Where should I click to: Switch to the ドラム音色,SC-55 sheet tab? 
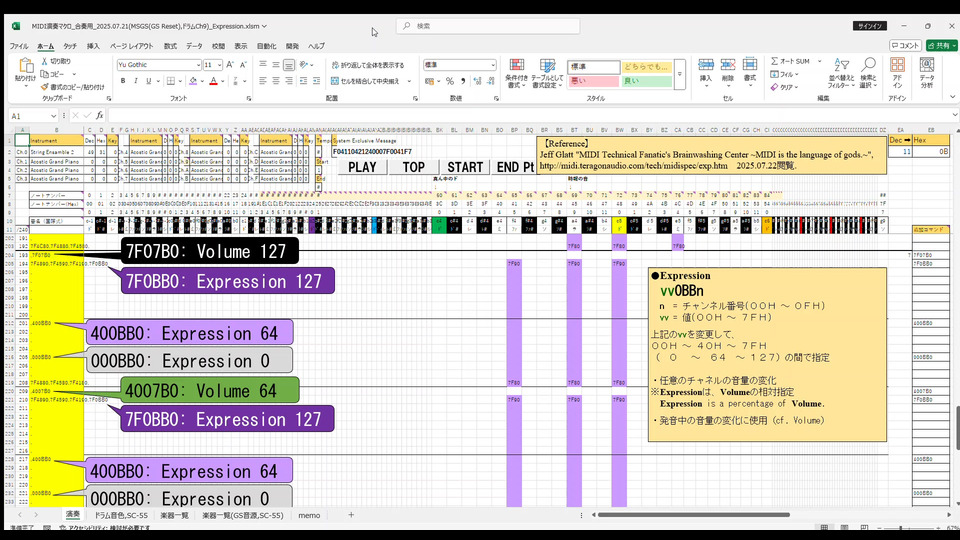pyautogui.click(x=121, y=515)
